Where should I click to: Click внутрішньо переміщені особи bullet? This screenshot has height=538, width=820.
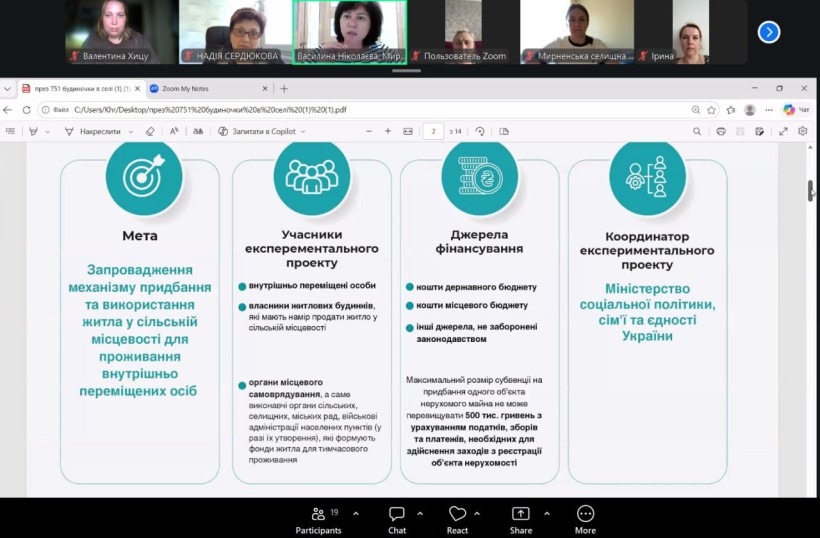[312, 285]
